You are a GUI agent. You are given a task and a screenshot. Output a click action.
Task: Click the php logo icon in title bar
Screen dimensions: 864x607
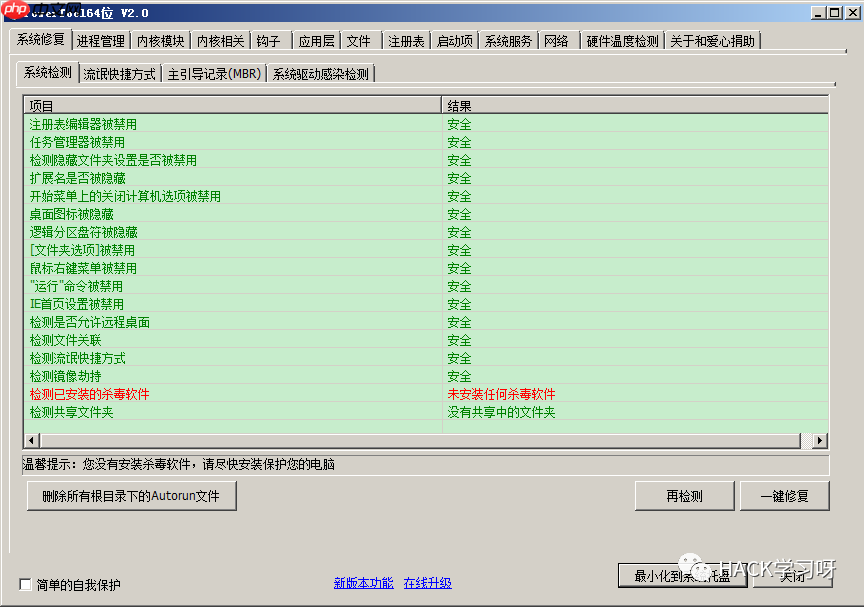pyautogui.click(x=12, y=12)
